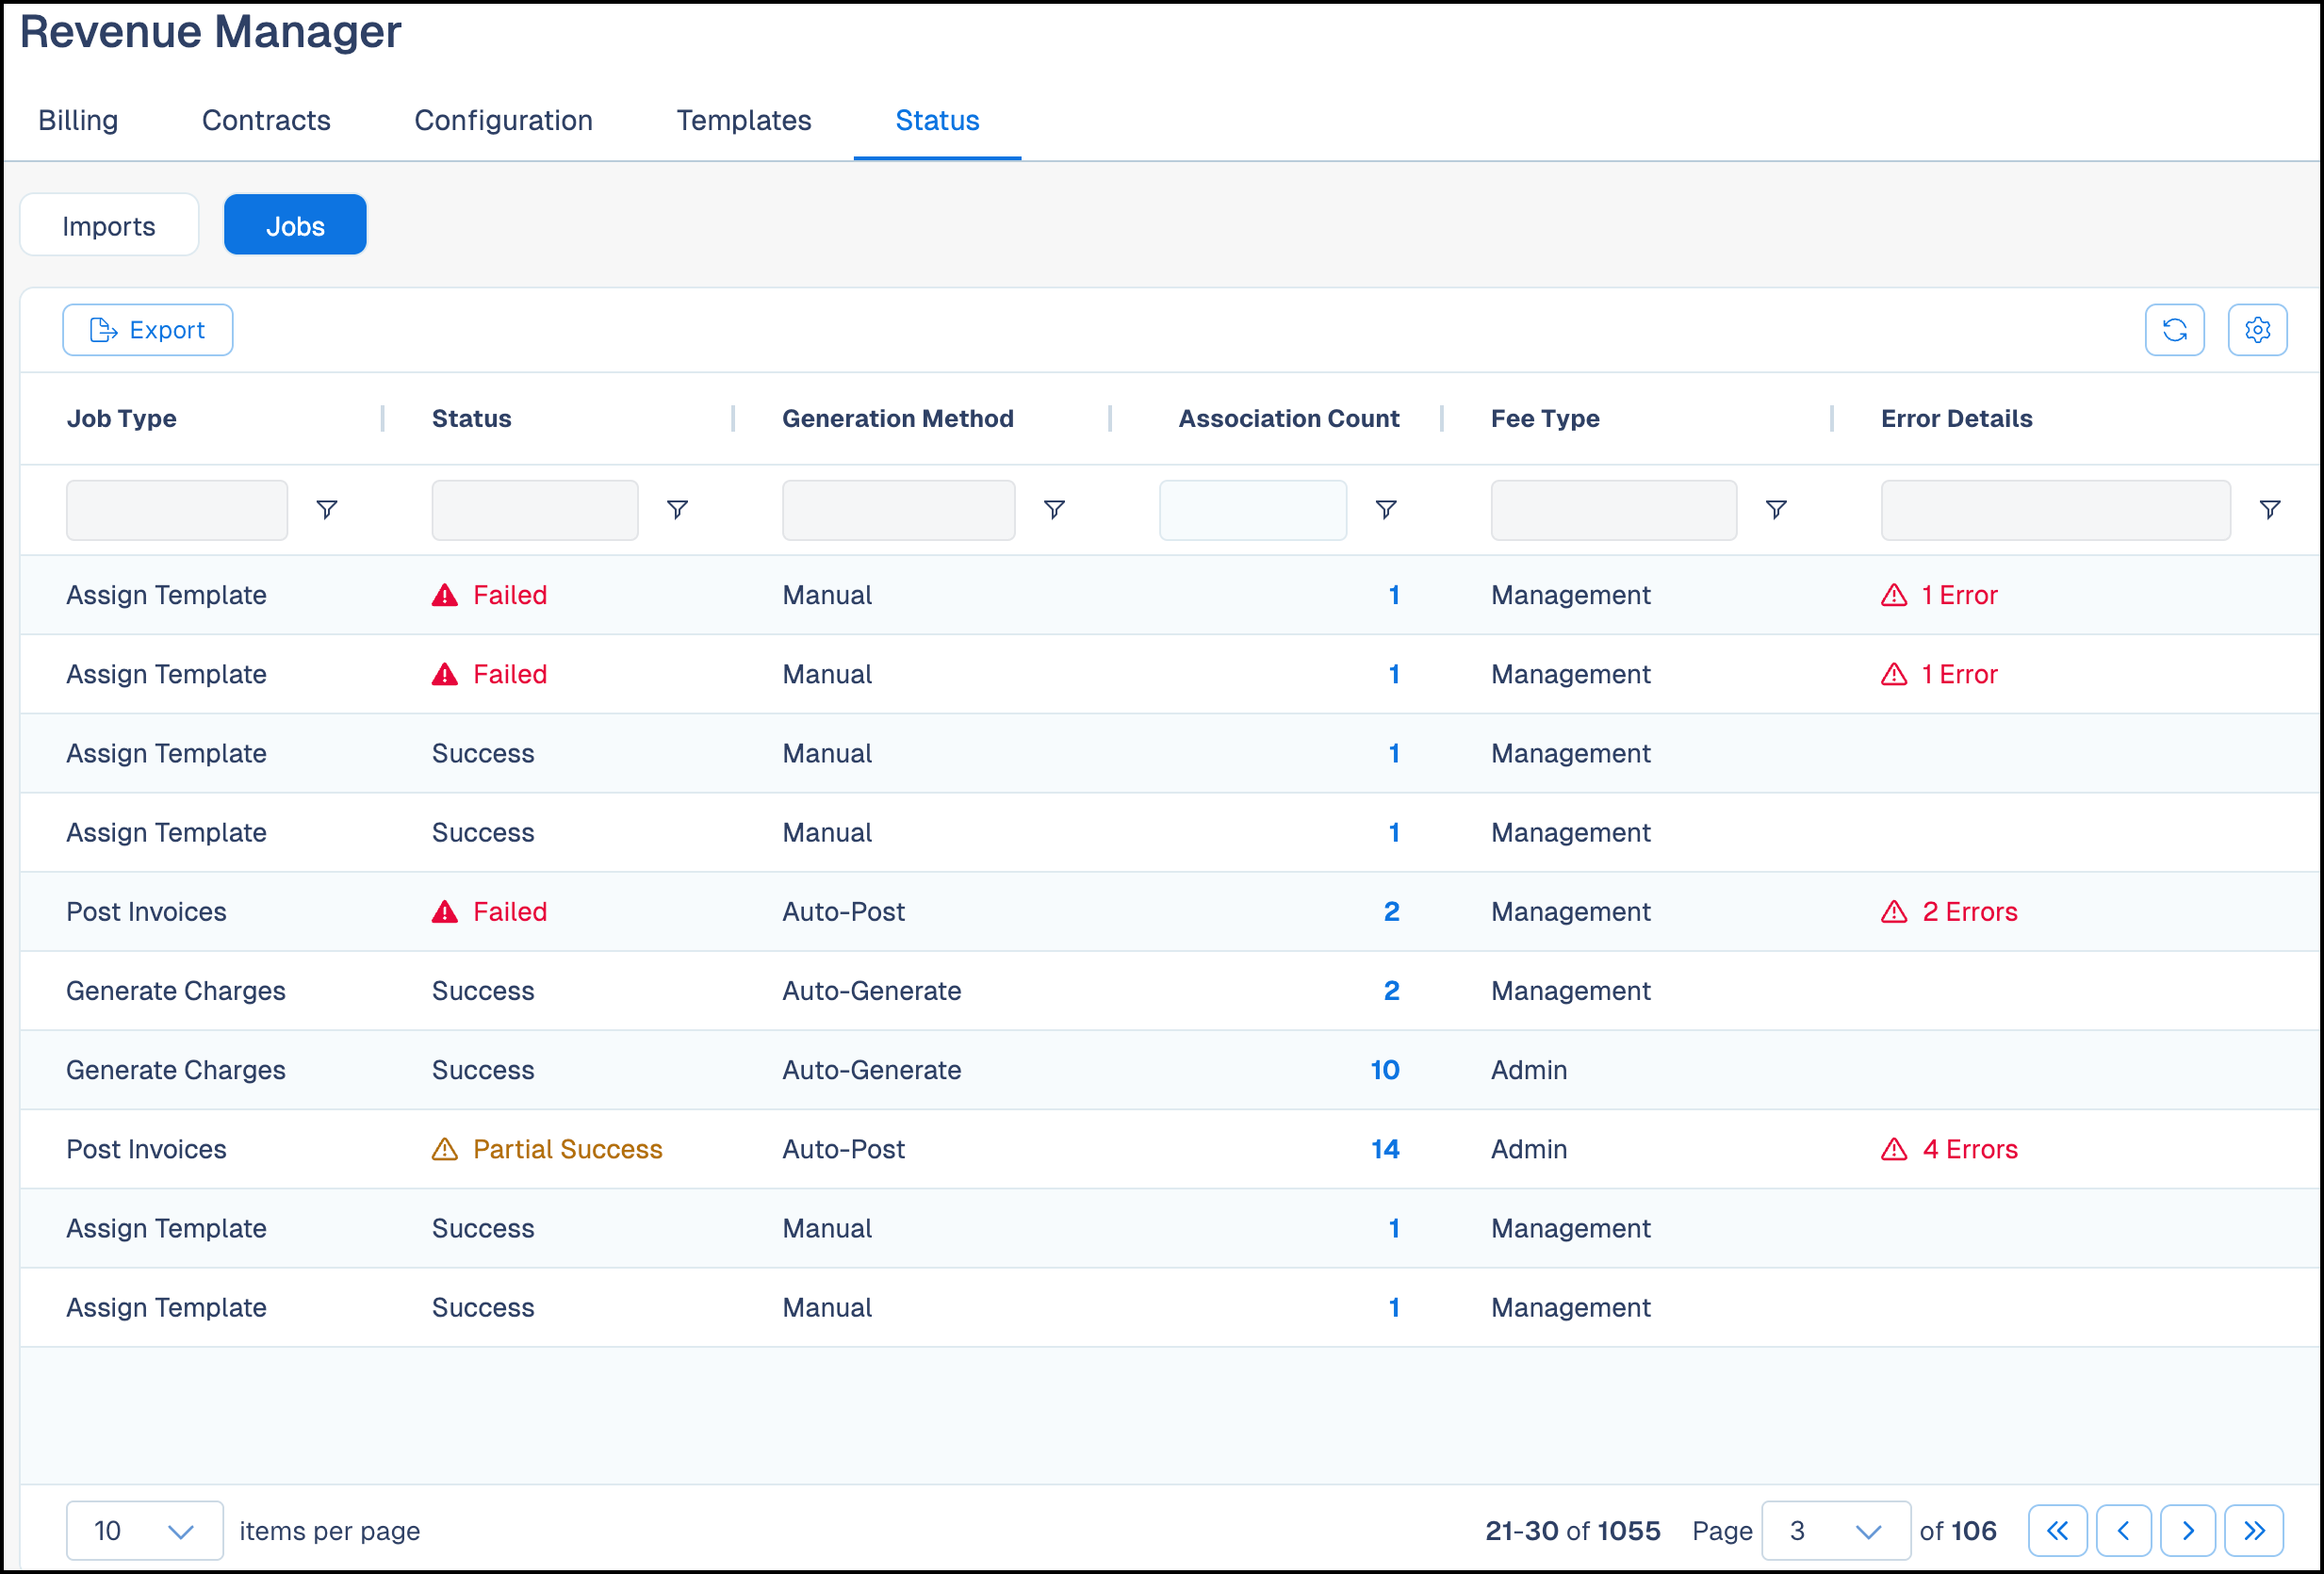This screenshot has width=2324, height=1574.
Task: Click the warning icon on the Partial Success row
Action: coord(444,1149)
